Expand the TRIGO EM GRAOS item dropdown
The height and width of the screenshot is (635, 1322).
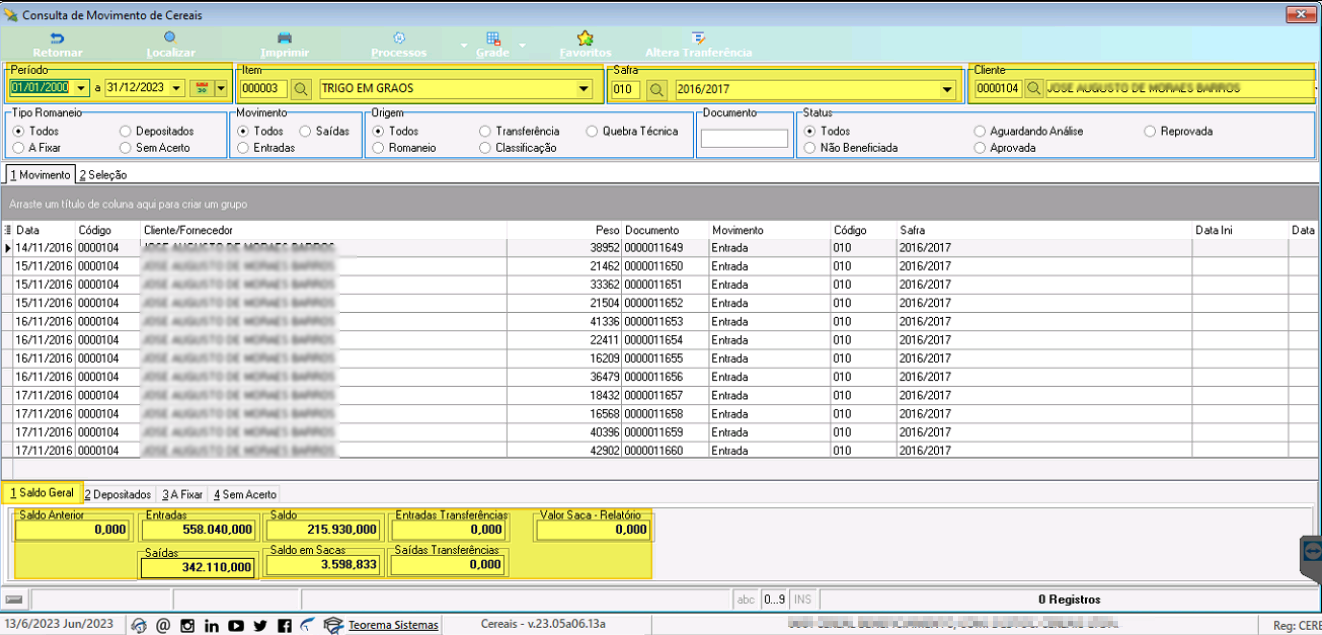tap(584, 88)
